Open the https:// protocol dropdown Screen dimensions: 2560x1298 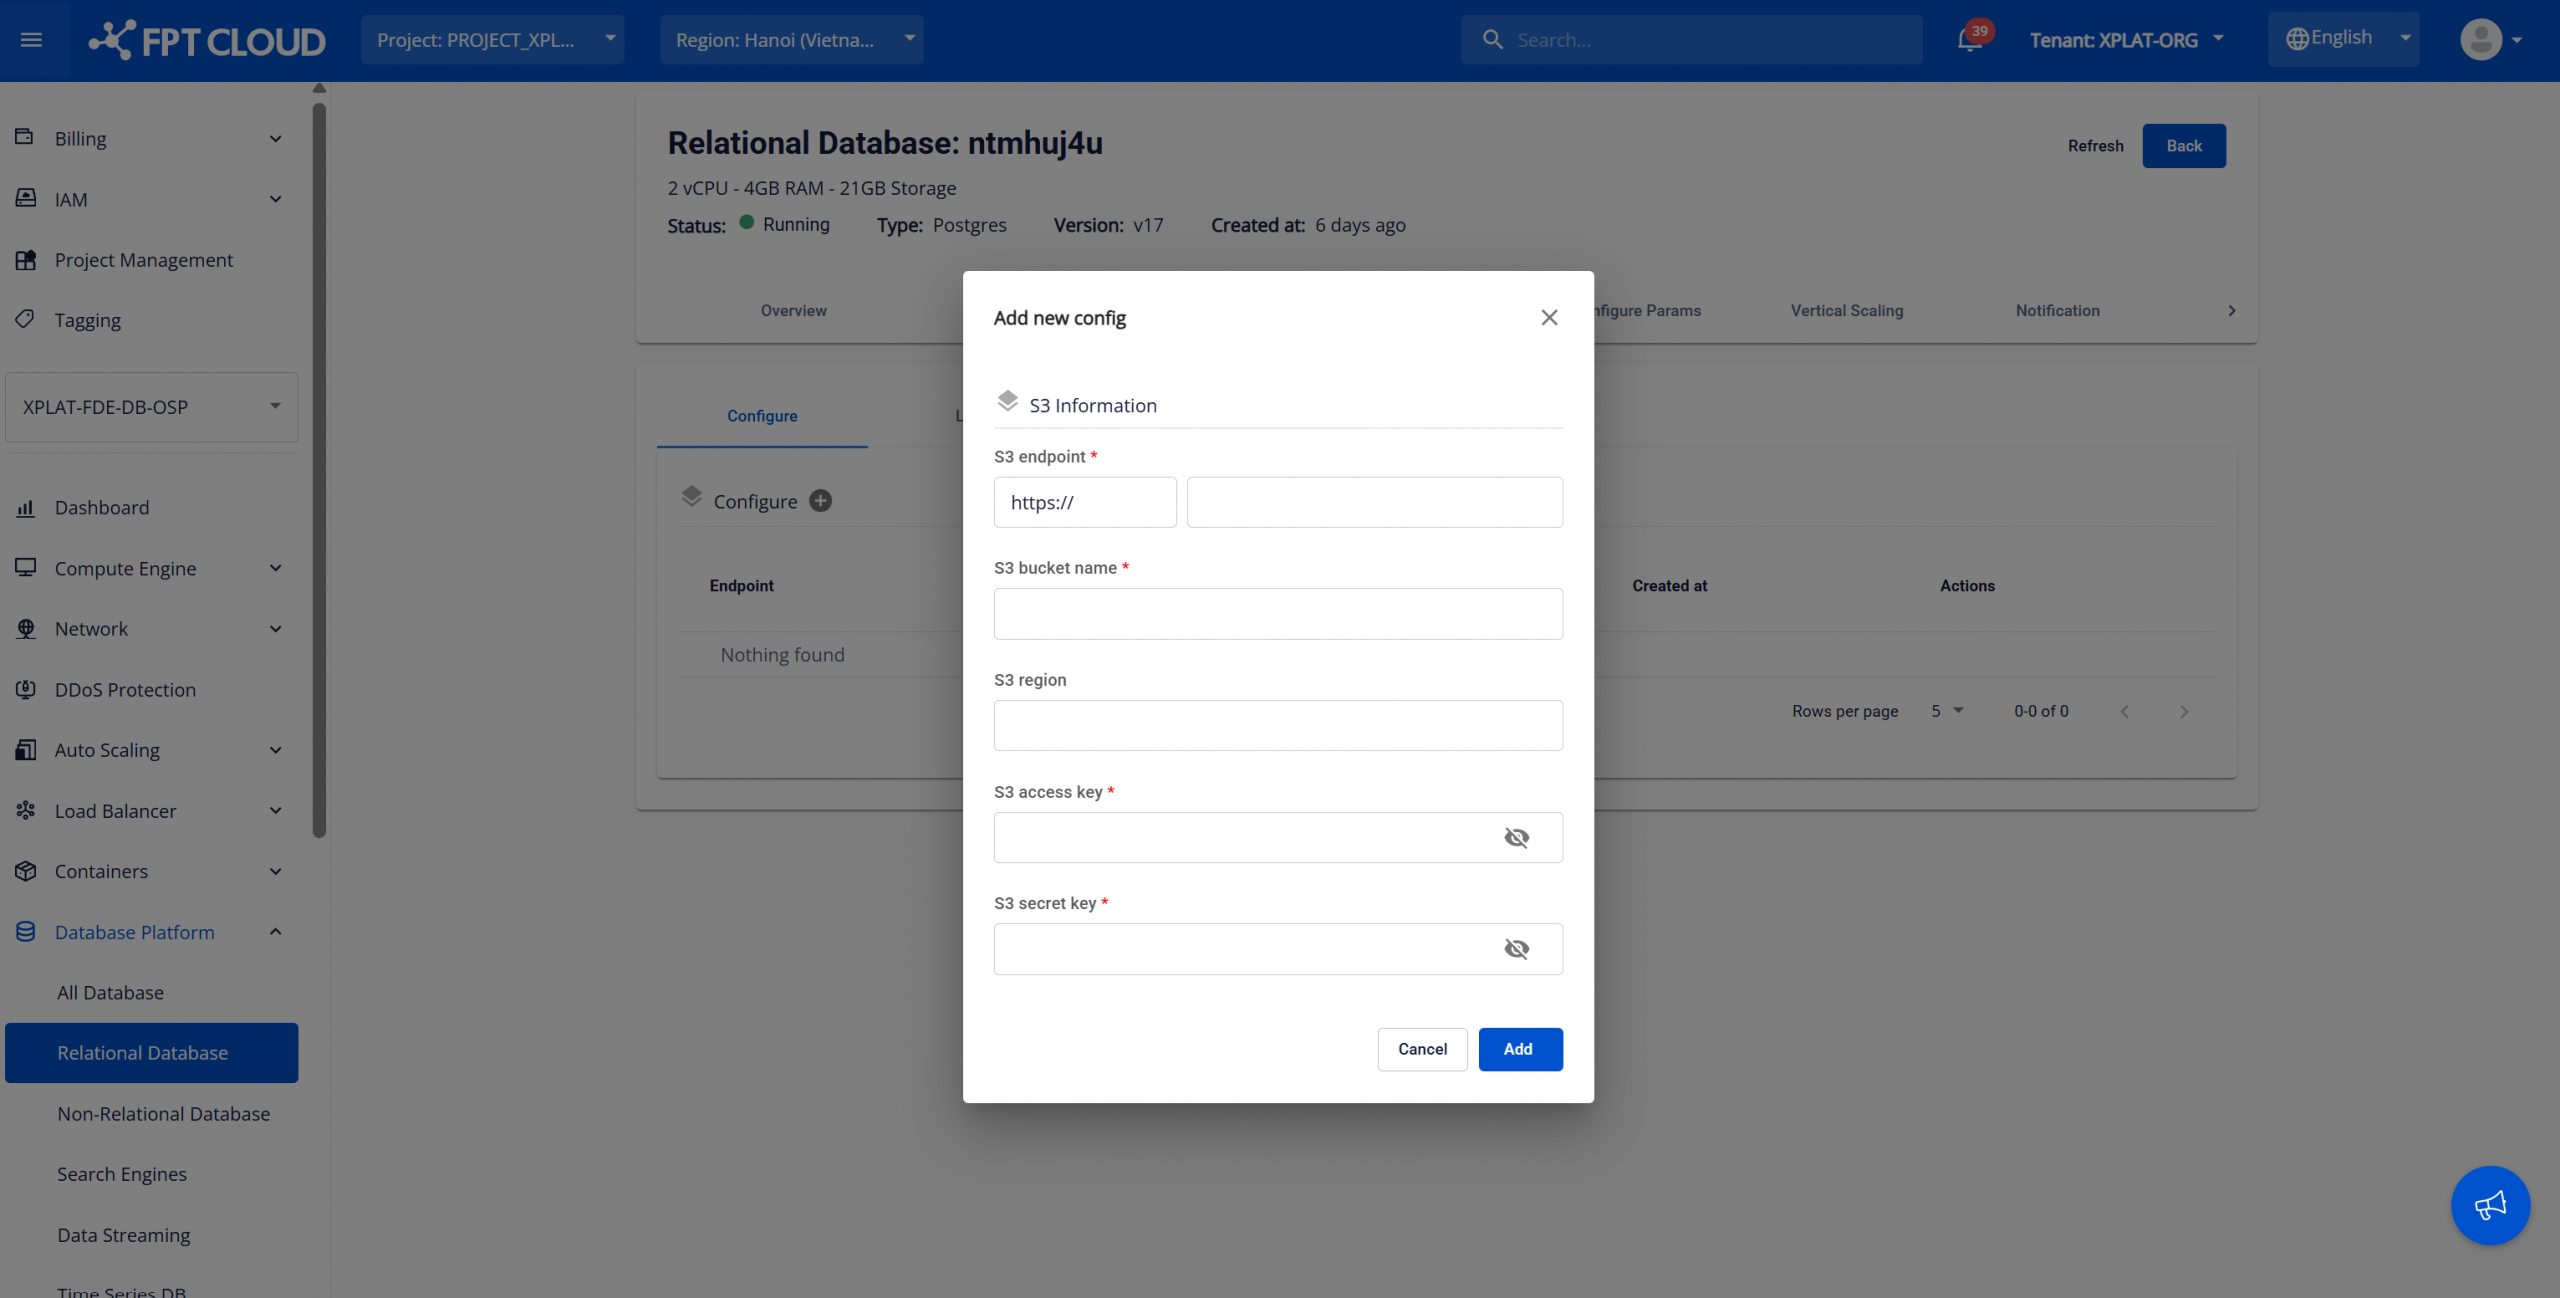coord(1084,503)
